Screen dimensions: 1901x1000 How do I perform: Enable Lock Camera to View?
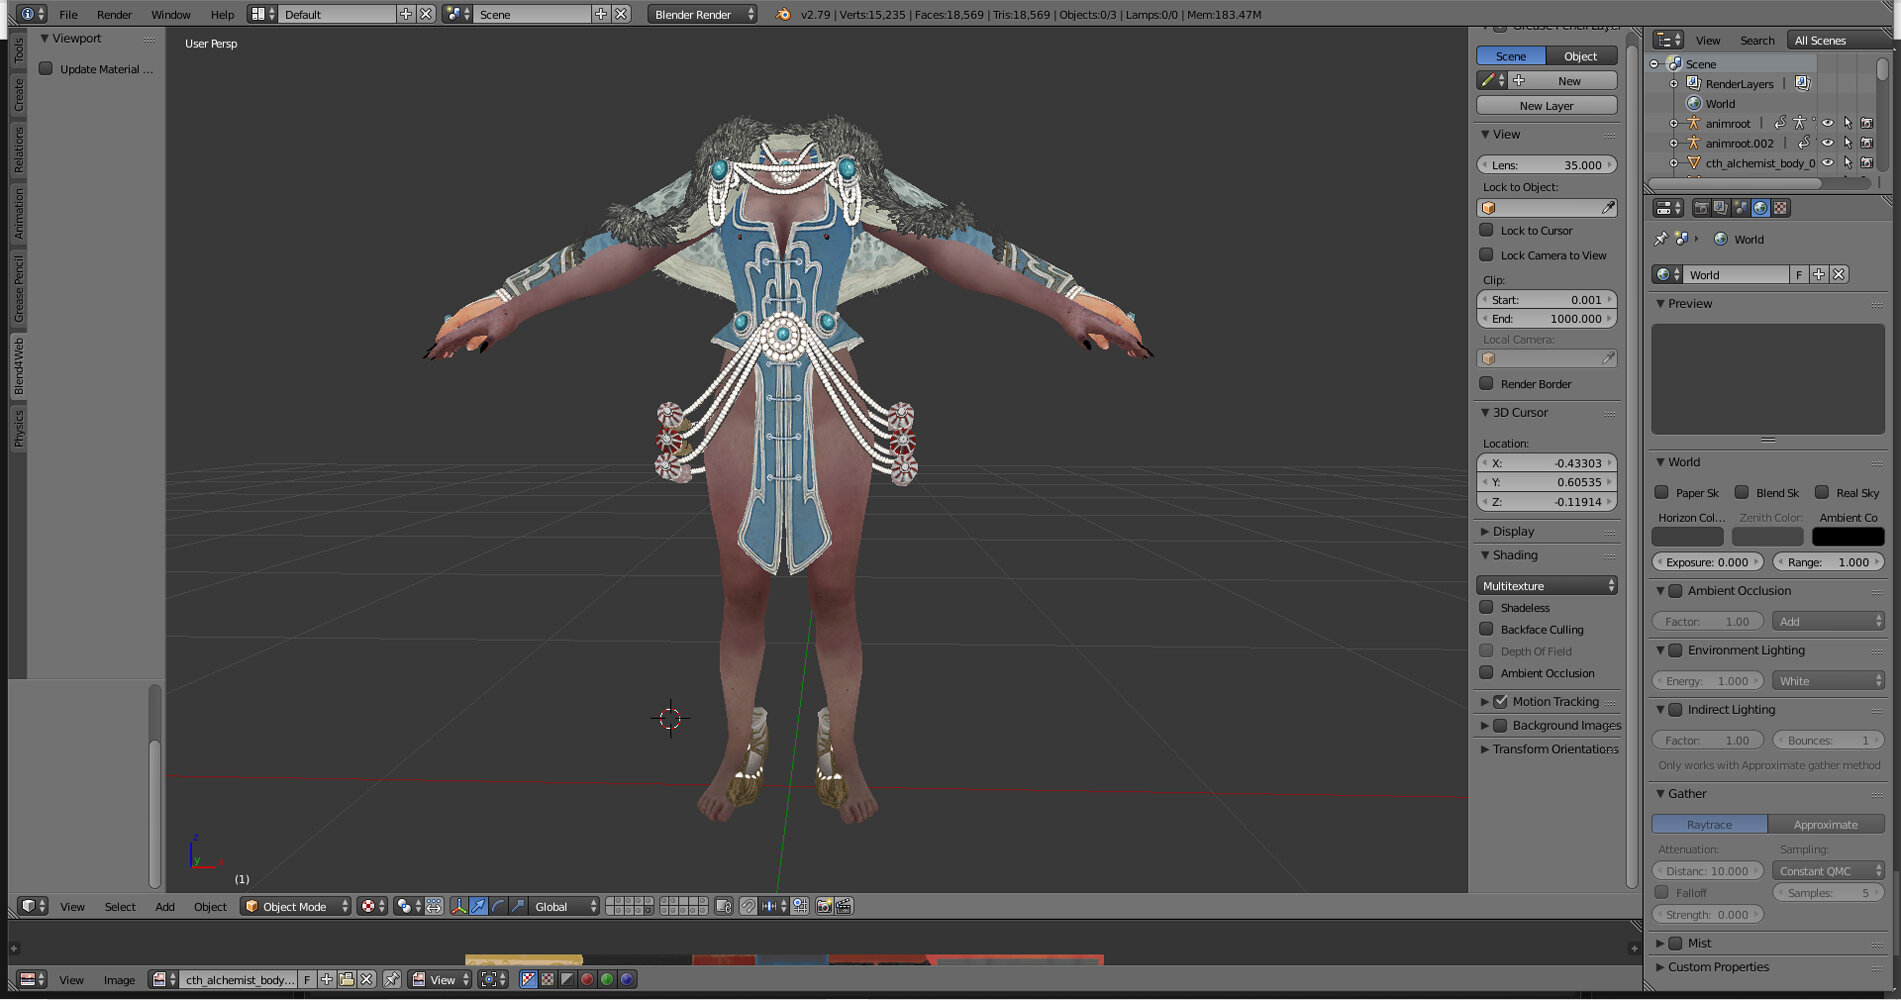(1486, 255)
